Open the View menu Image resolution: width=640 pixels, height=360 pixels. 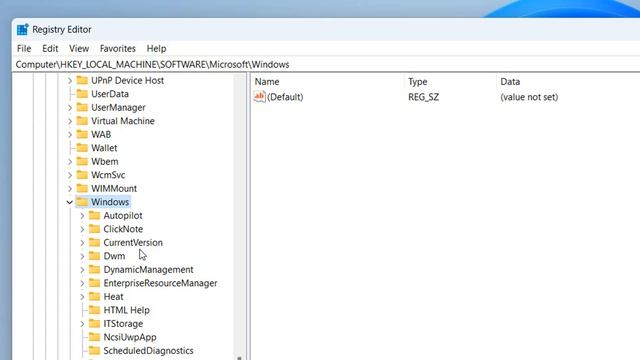pyautogui.click(x=79, y=49)
